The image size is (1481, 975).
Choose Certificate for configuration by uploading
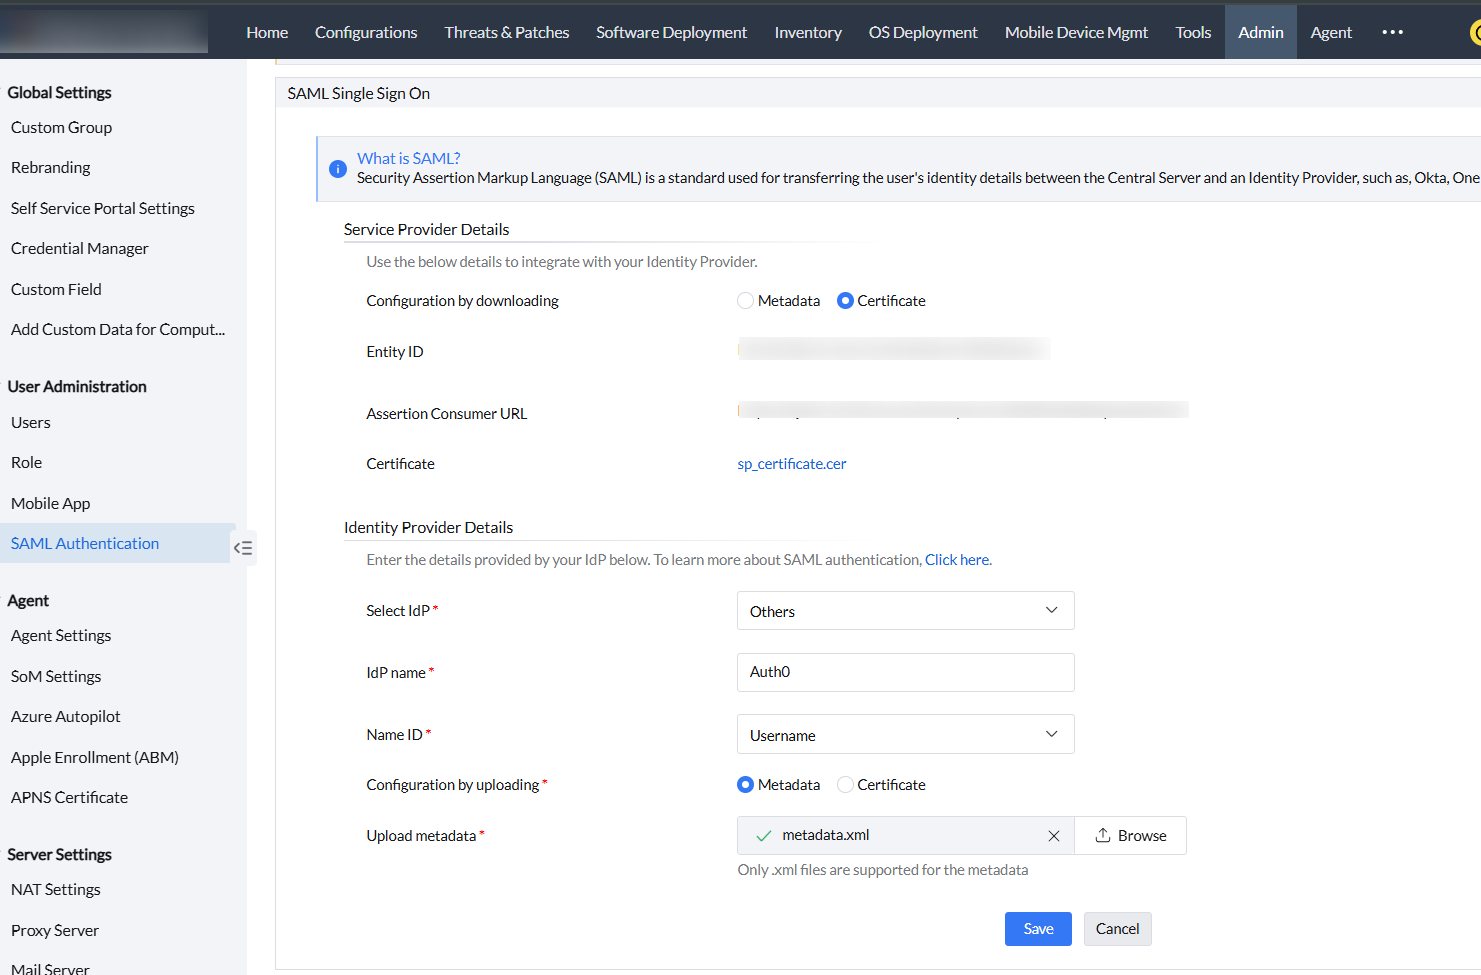tap(845, 785)
